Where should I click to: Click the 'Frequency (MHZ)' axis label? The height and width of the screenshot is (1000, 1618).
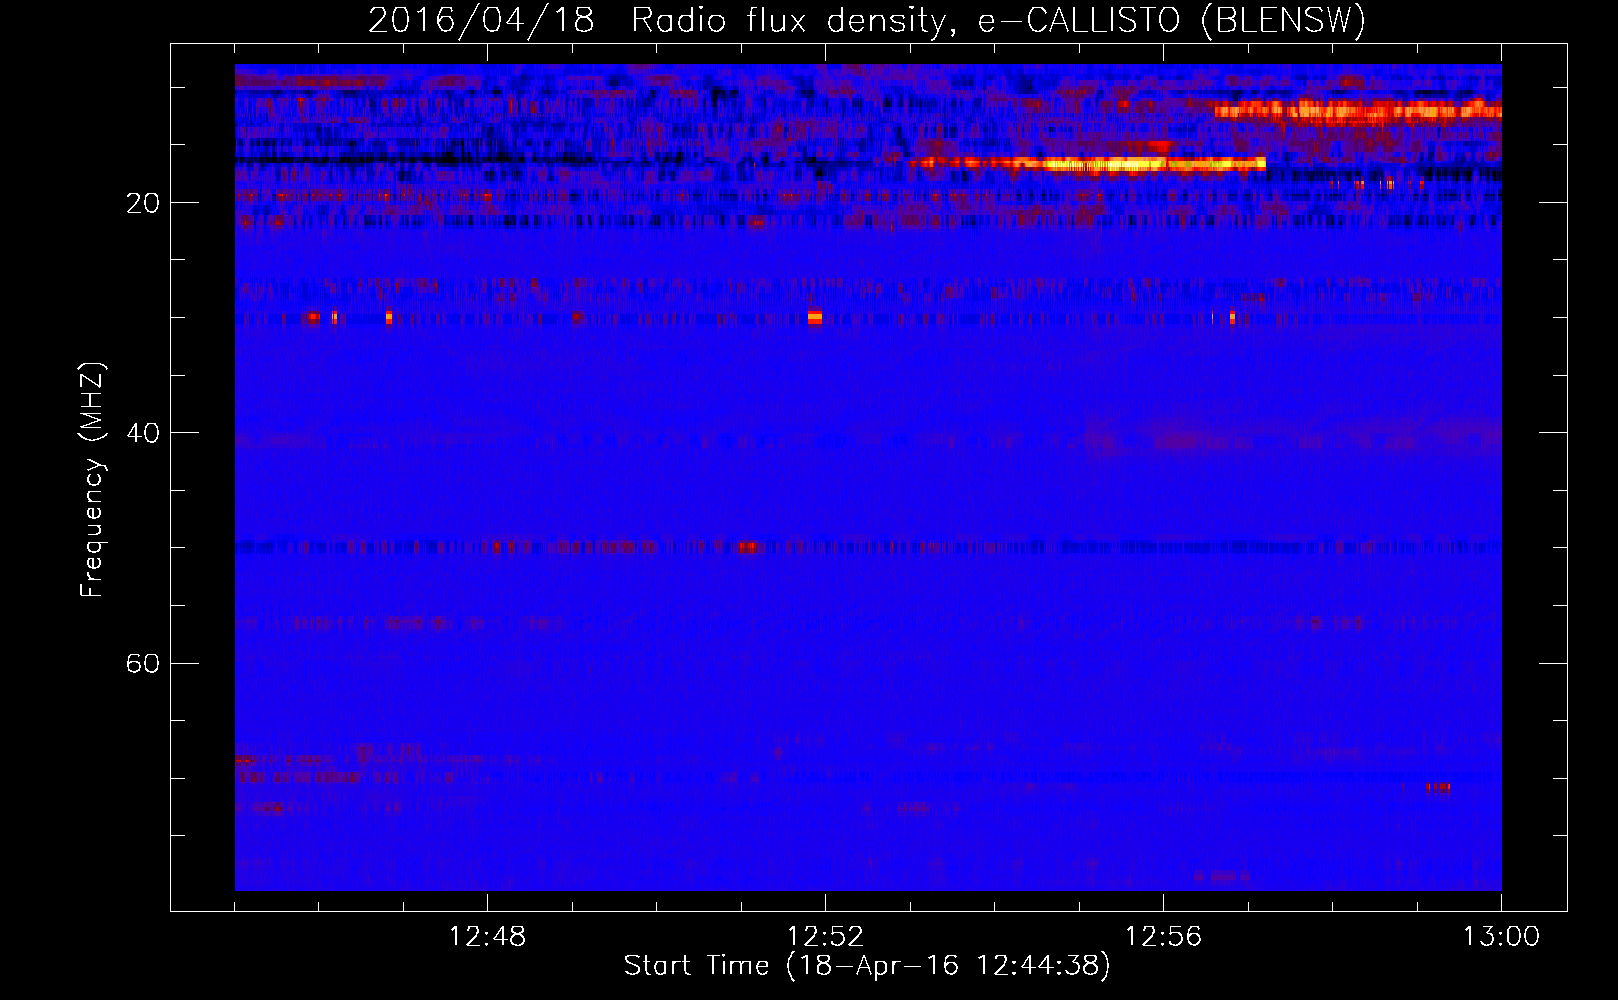[91, 480]
